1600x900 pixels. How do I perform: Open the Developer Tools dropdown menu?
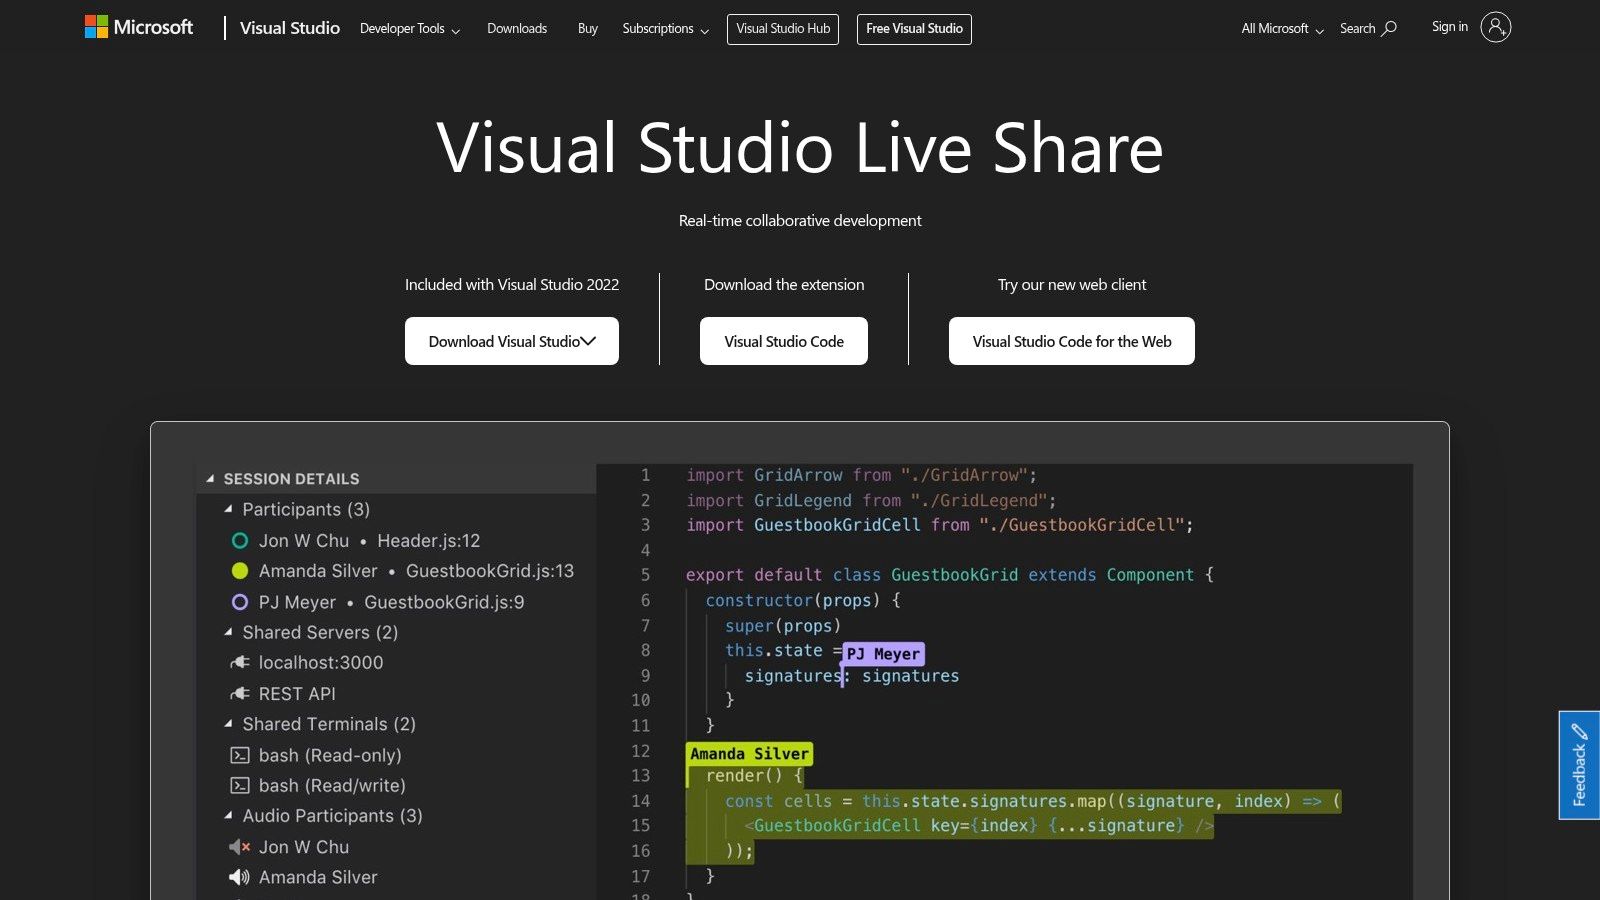[x=410, y=29]
